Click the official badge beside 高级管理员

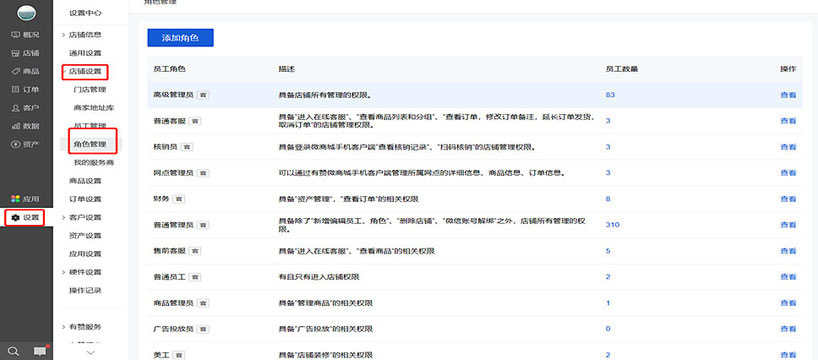pos(204,95)
